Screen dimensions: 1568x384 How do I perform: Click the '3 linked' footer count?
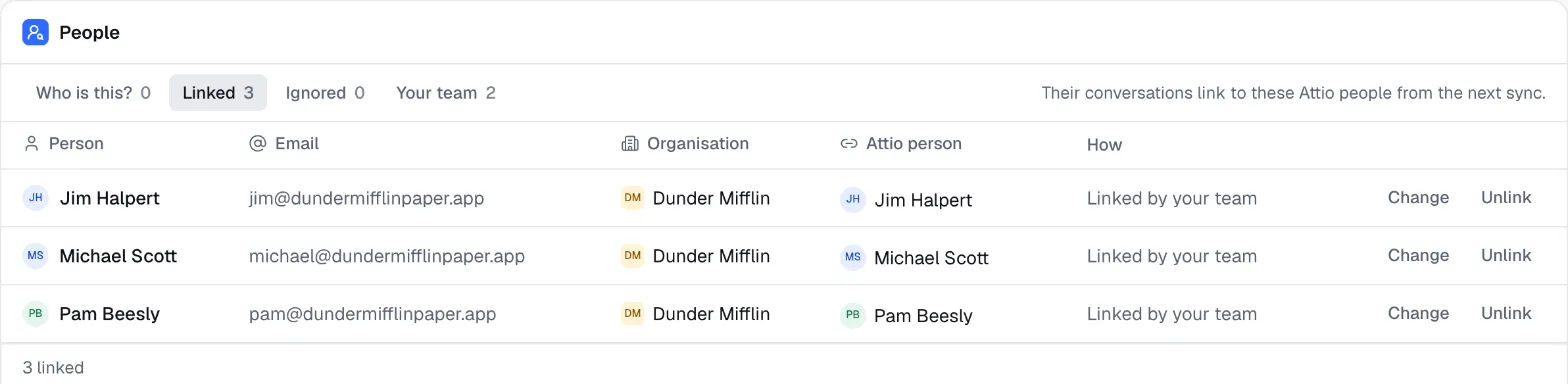coord(53,368)
